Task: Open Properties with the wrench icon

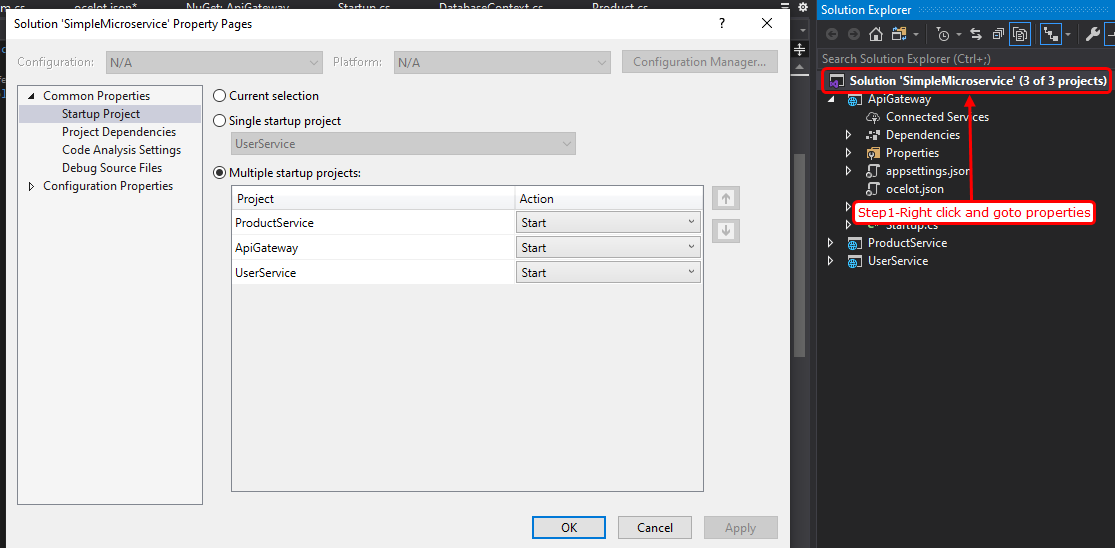Action: click(1092, 34)
